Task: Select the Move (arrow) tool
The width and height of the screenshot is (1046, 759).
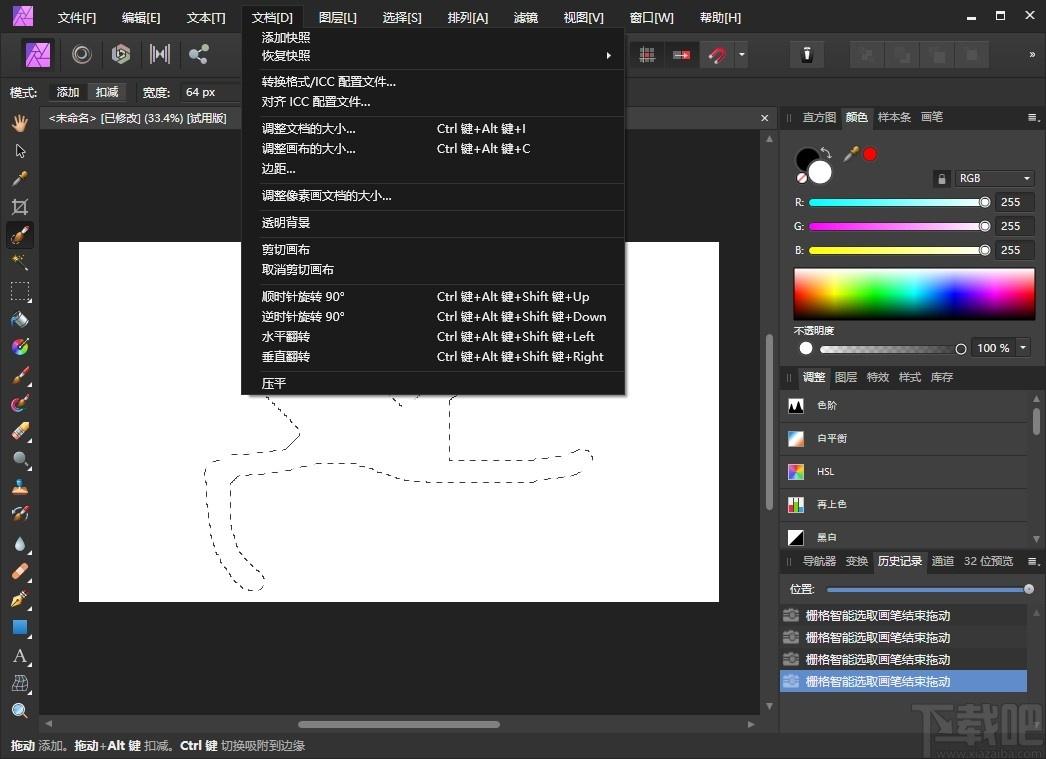Action: pos(20,151)
